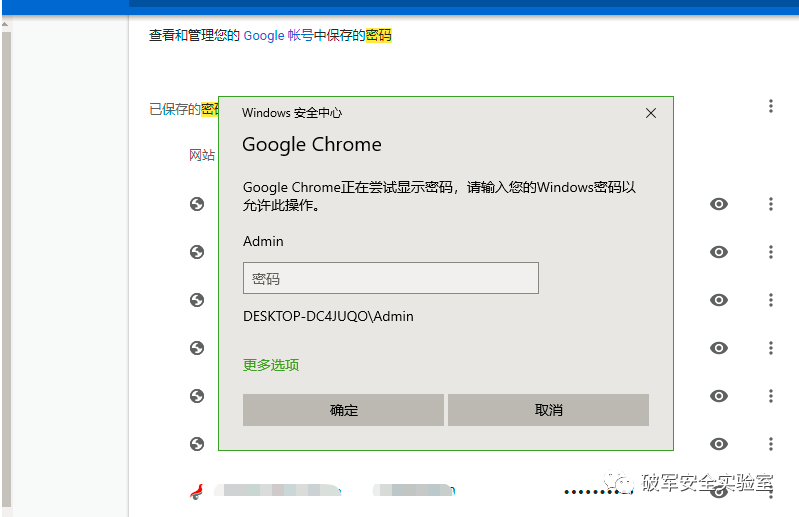Click the globe icon of the first site row
This screenshot has width=799, height=517.
pyautogui.click(x=197, y=204)
